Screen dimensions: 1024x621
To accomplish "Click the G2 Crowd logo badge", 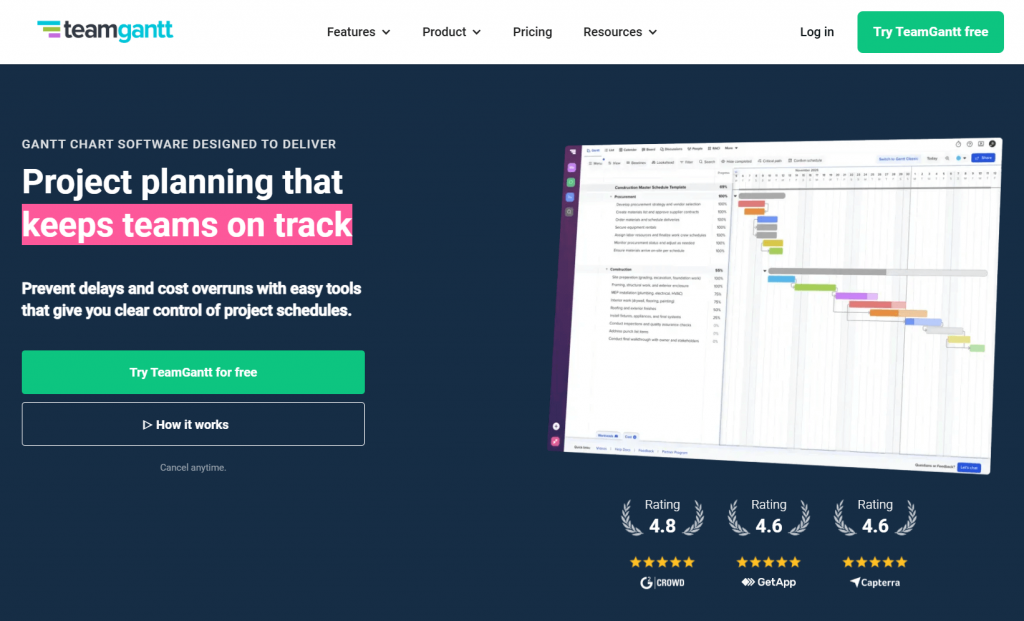I will click(662, 582).
